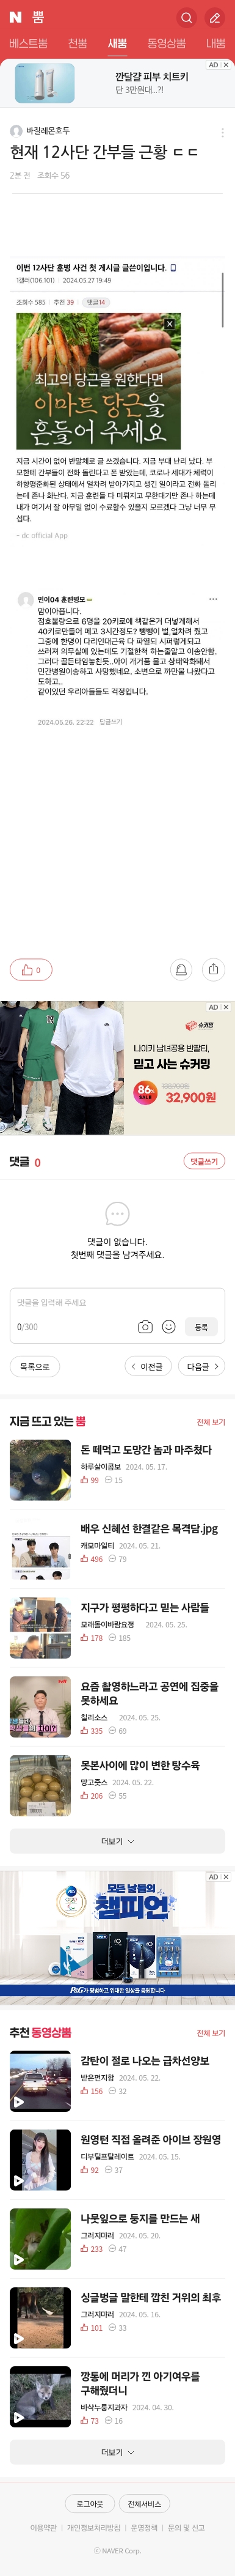Viewport: 235px width, 2576px height.
Task: Toggle the like thumbs-up button
Action: [31, 969]
